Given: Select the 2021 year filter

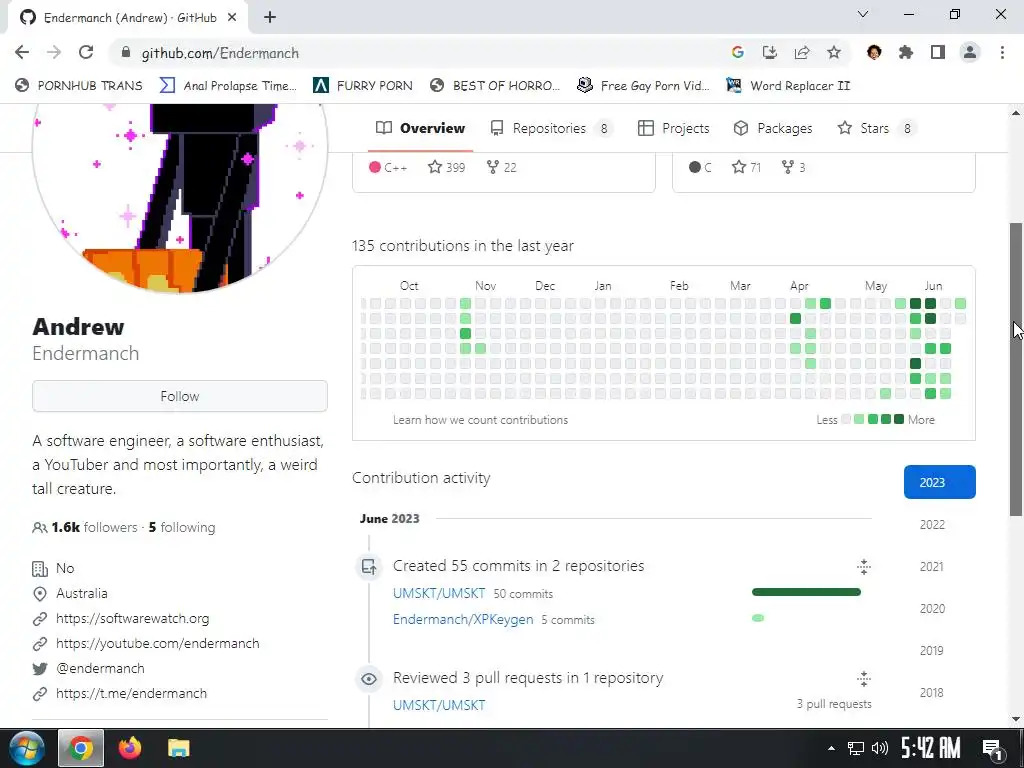Looking at the screenshot, I should (x=932, y=566).
